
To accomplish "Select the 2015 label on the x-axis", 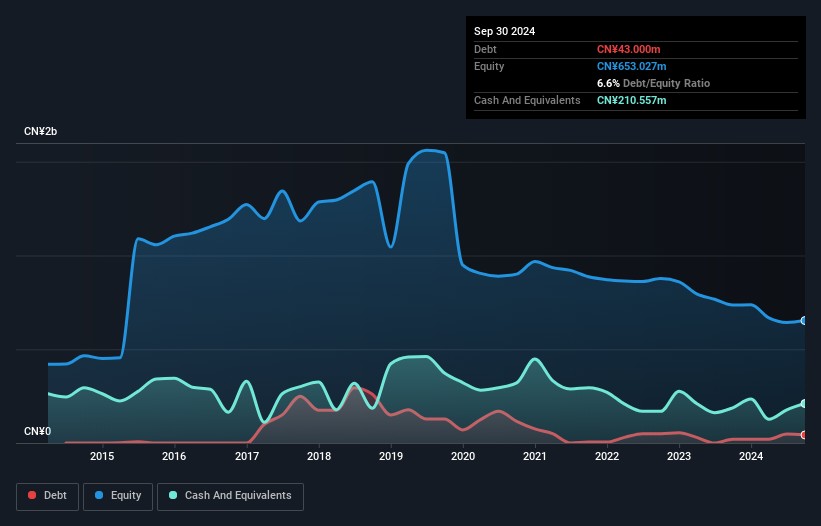I will (102, 457).
